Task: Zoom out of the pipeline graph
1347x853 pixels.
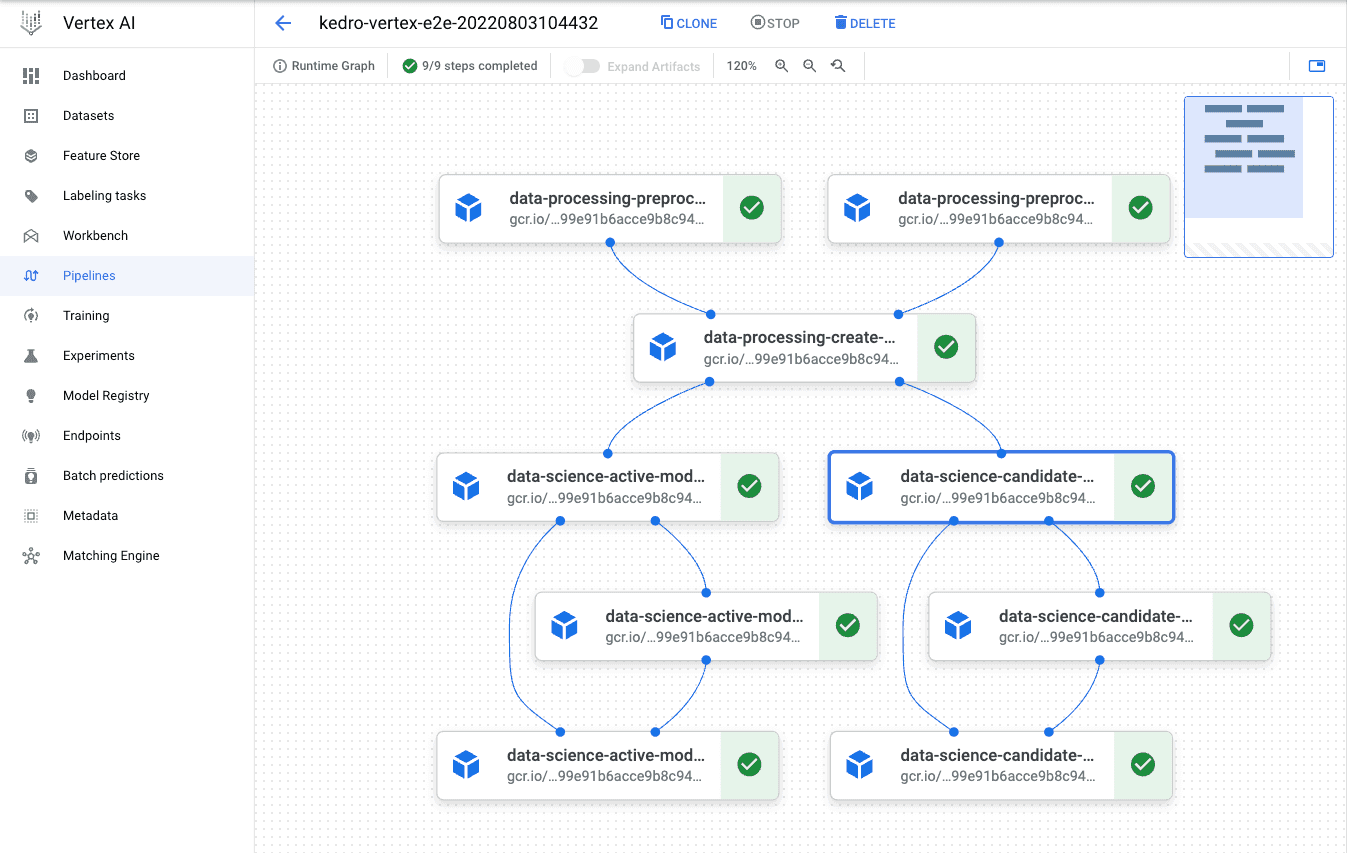Action: pyautogui.click(x=810, y=66)
